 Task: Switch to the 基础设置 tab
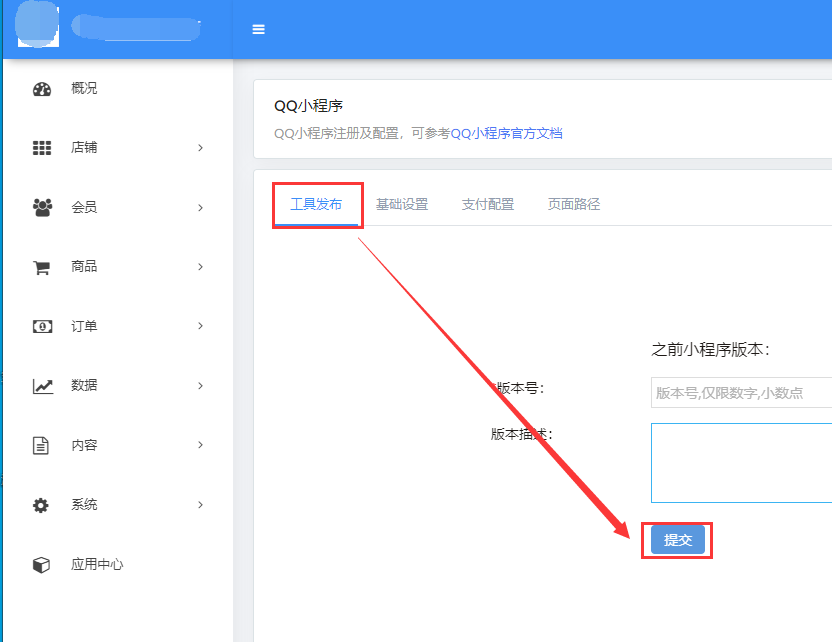coord(402,204)
